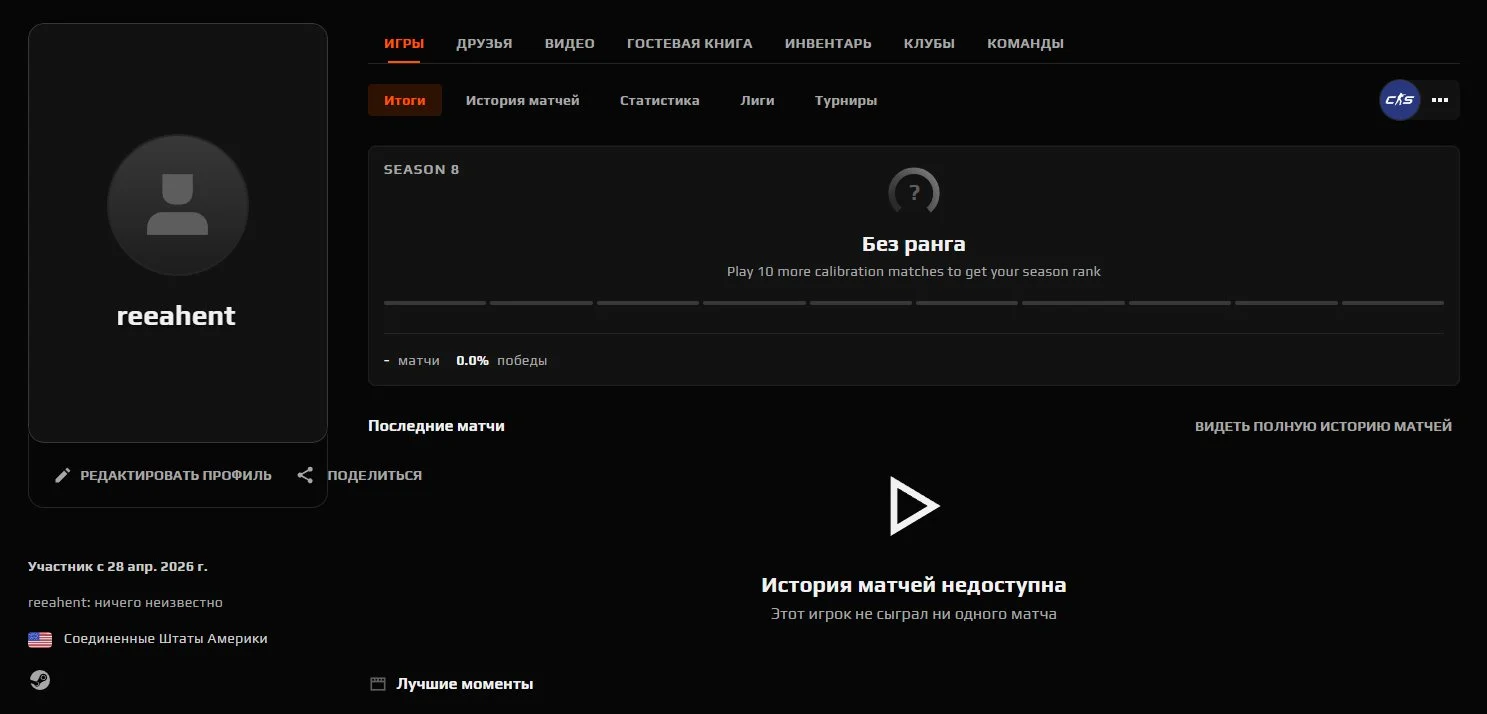Click the CS game icon badge
This screenshot has width=1487, height=714.
coord(1400,100)
